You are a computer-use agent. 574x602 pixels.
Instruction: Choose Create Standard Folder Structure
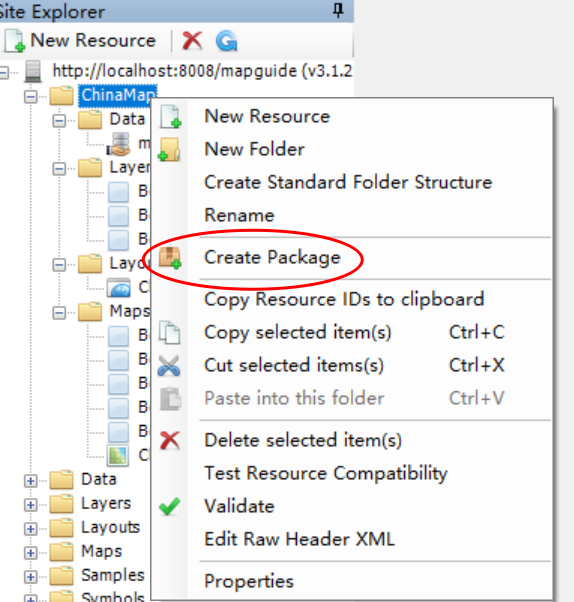[348, 182]
